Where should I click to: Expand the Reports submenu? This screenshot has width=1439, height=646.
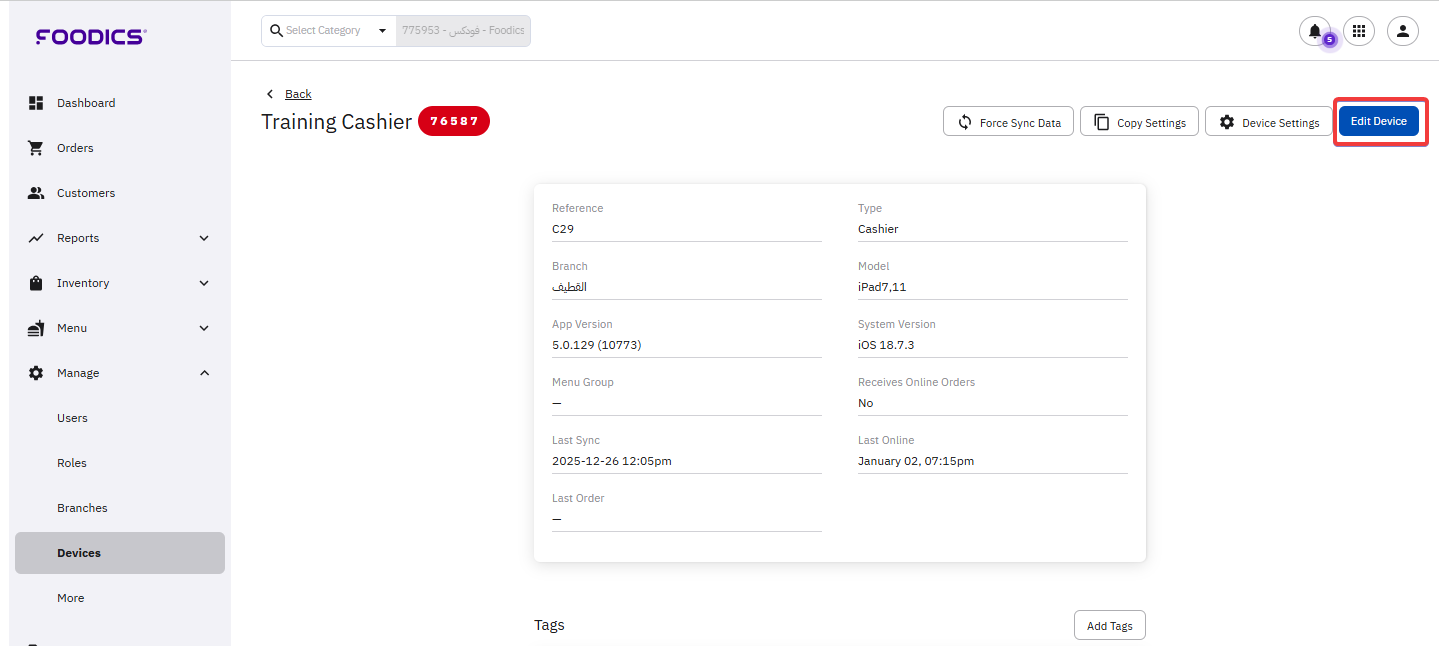(x=204, y=238)
